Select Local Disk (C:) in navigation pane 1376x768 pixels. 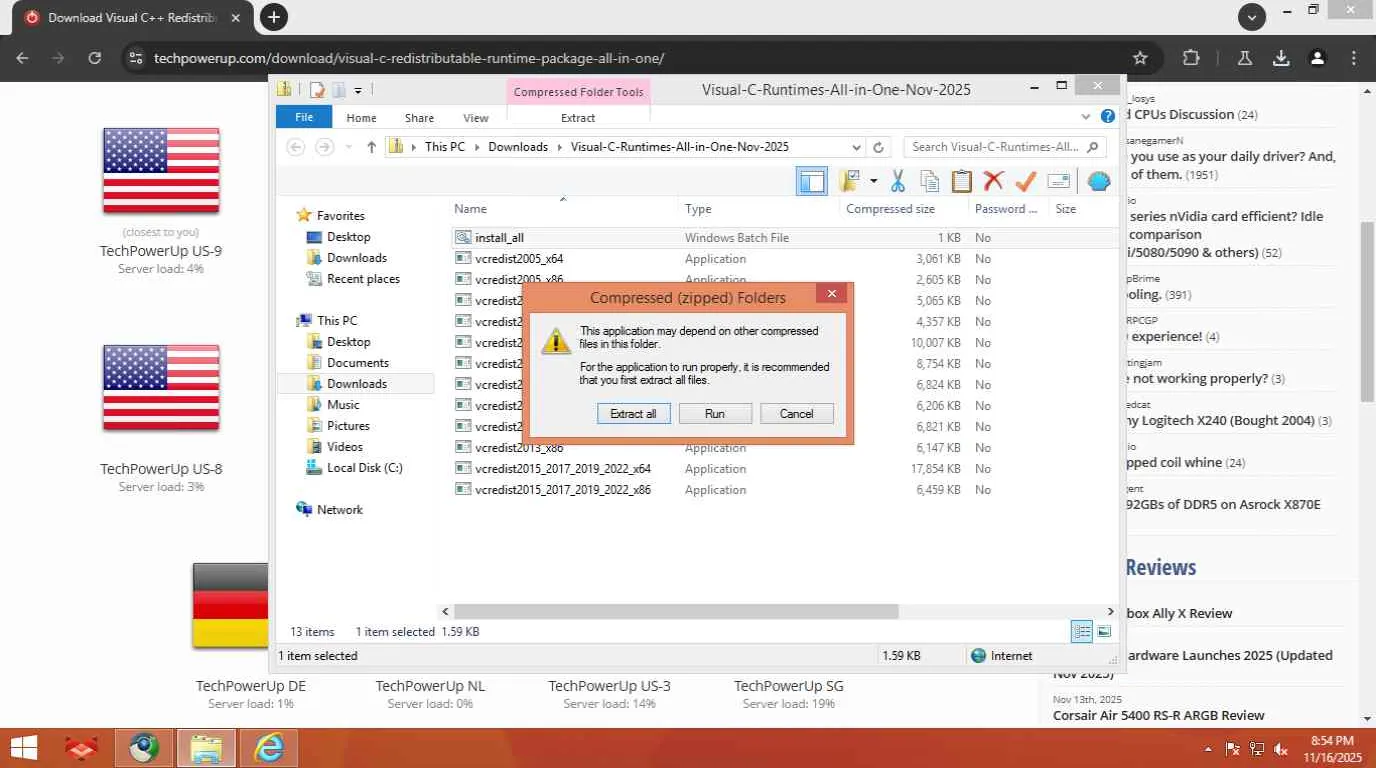click(x=364, y=468)
